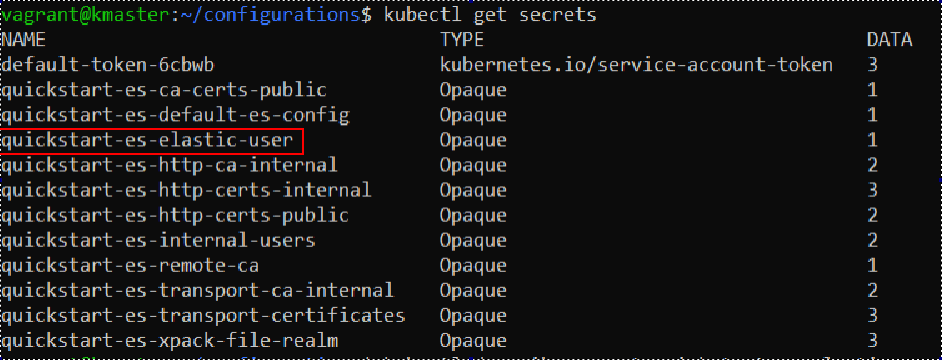Click the quickstart-es-internal-users entry
Image resolution: width=943 pixels, height=360 pixels.
click(x=158, y=240)
